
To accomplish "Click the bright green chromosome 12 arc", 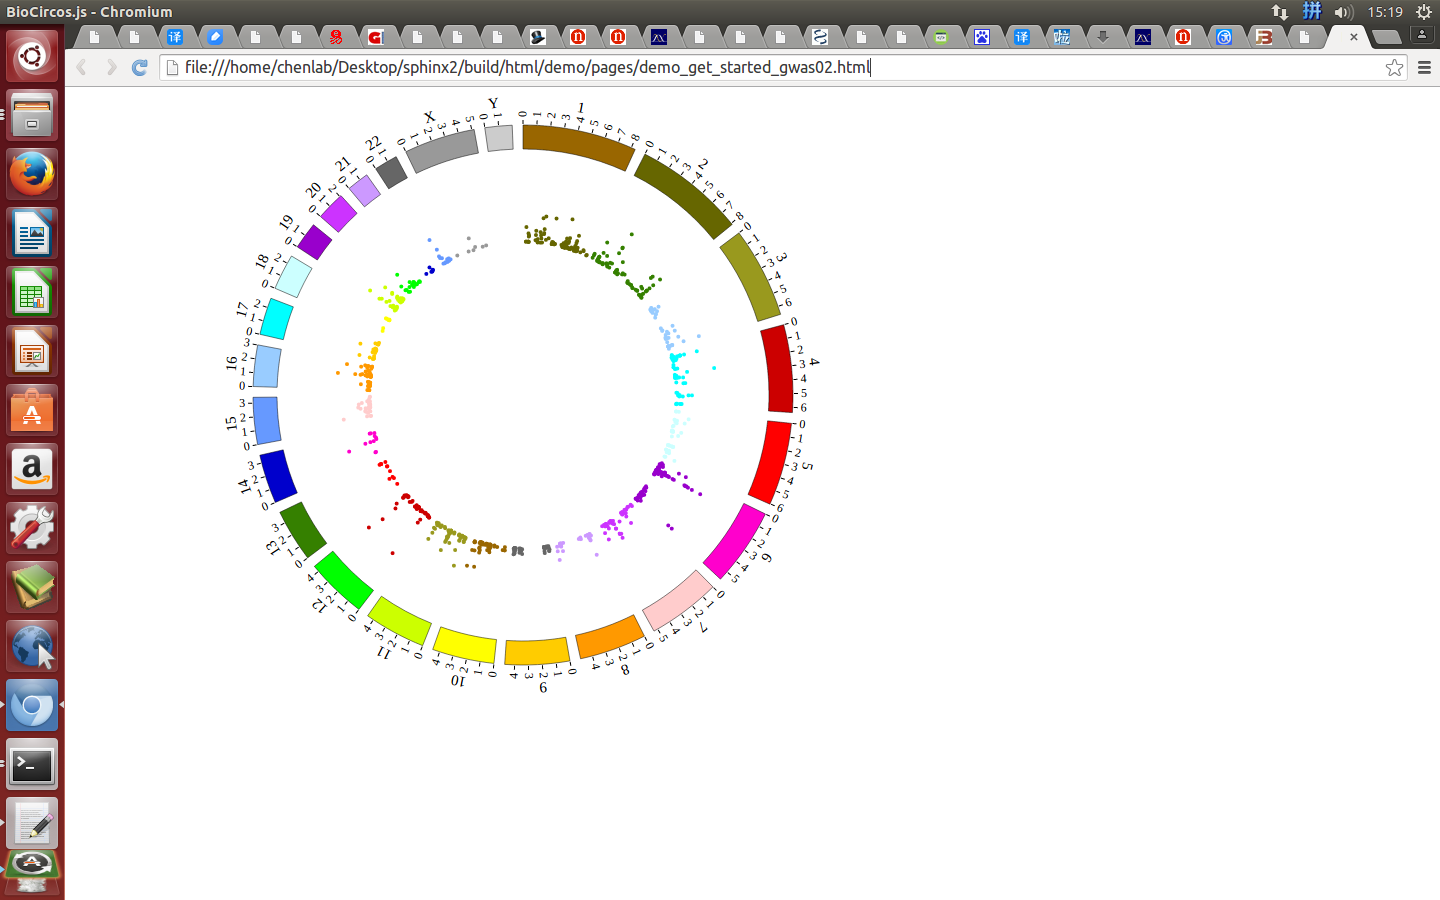I will [344, 580].
